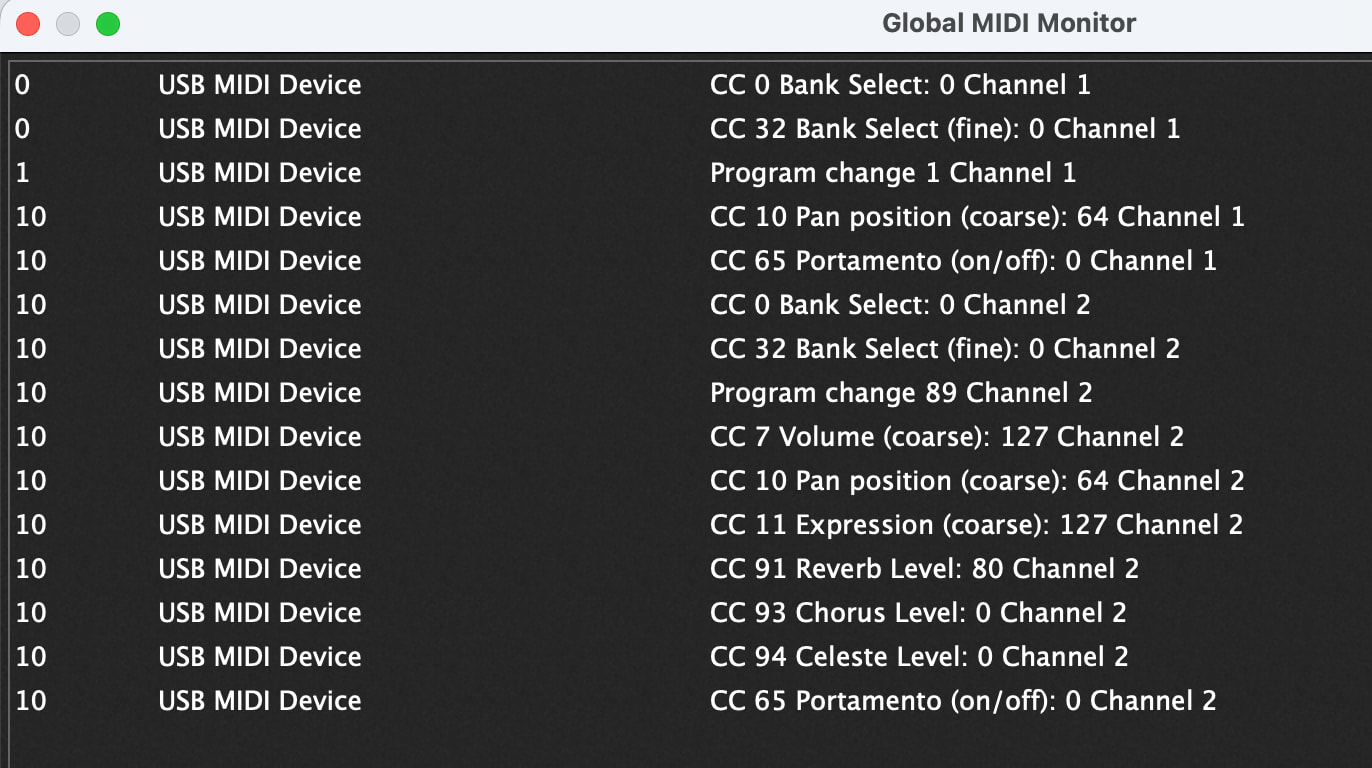Close the Global MIDI Monitor window
Screen dimensions: 1372x768
pos(28,24)
